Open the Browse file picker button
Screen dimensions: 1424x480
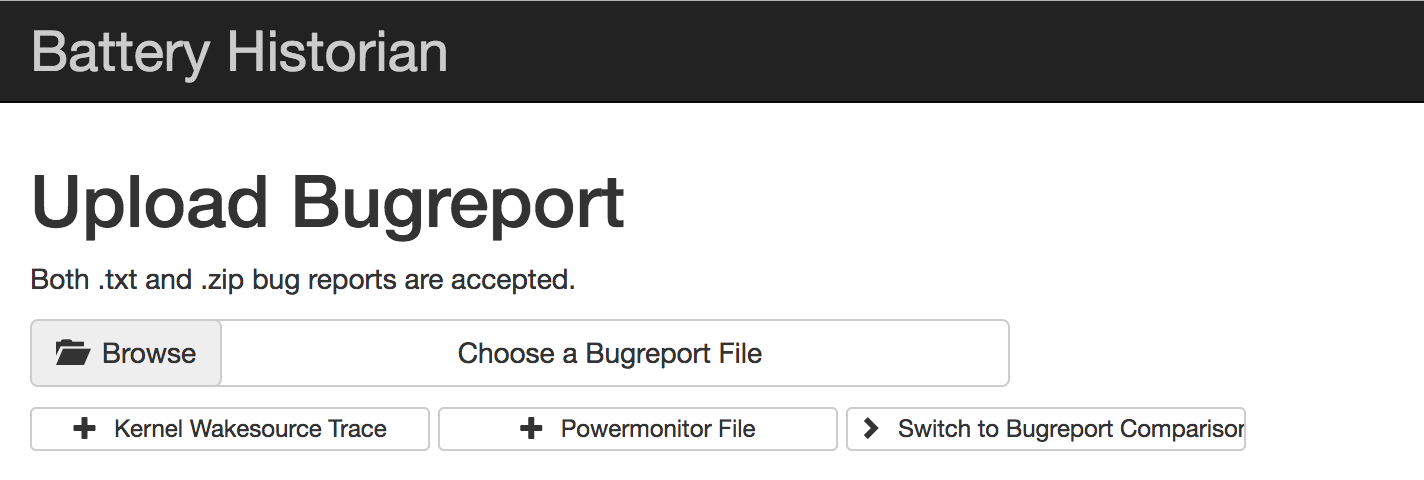coord(126,353)
